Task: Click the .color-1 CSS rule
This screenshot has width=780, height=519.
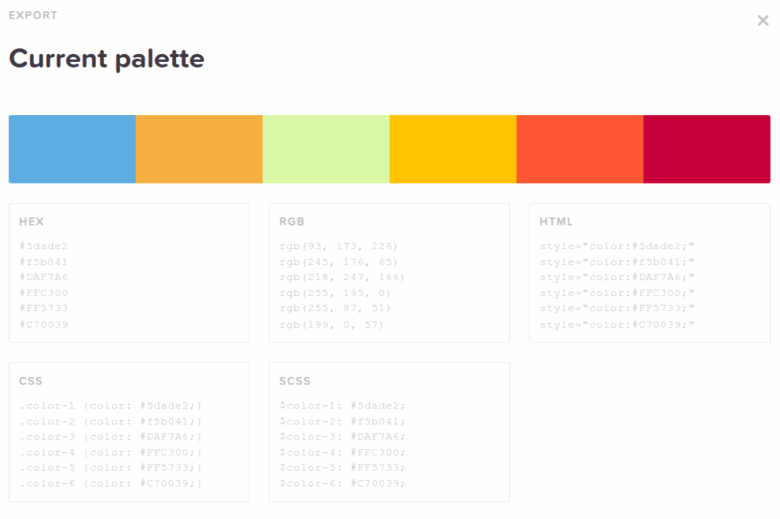Action: click(111, 405)
